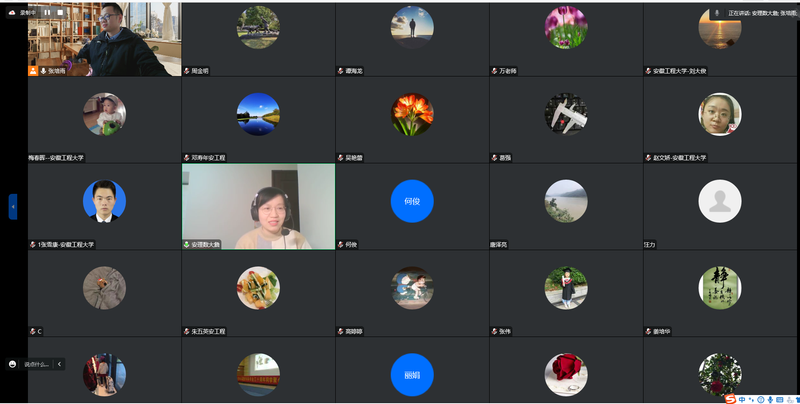
Task: Toggle Chinese input mode 中 icon
Action: (x=741, y=397)
